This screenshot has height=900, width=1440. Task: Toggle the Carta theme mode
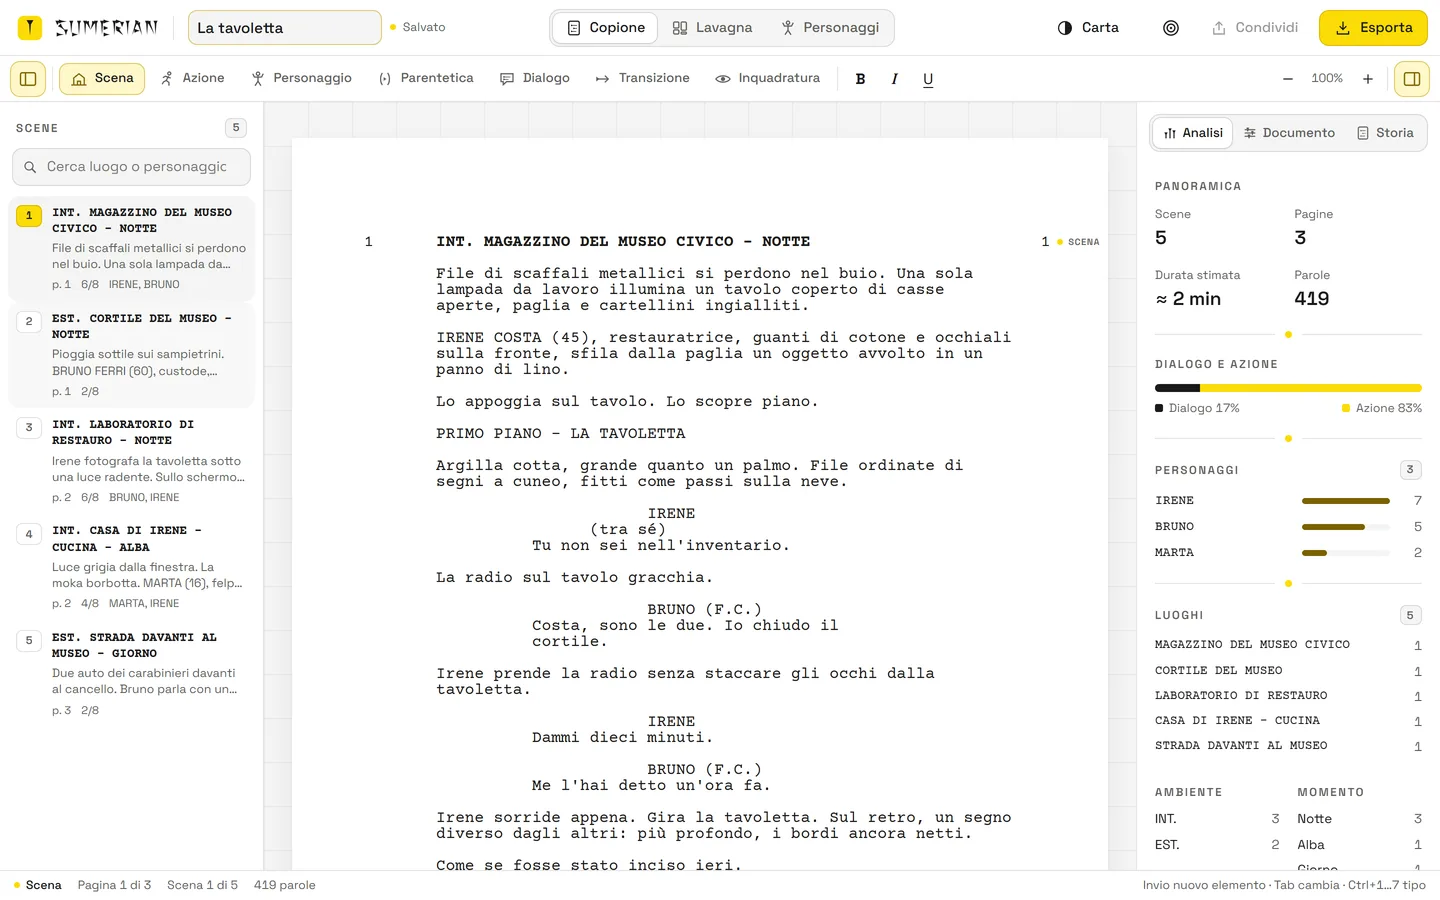point(1088,28)
